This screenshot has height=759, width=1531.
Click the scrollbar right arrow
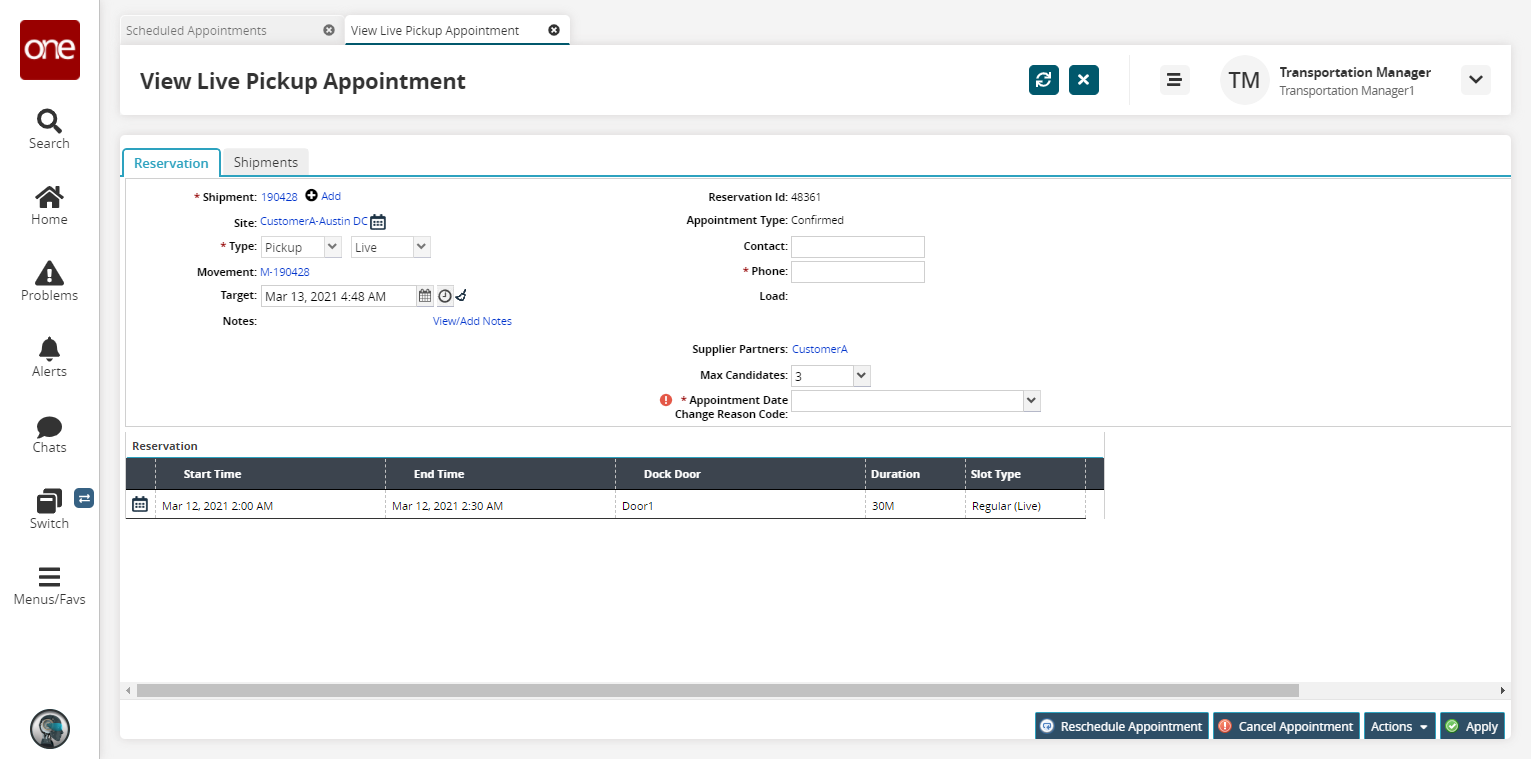point(1503,690)
